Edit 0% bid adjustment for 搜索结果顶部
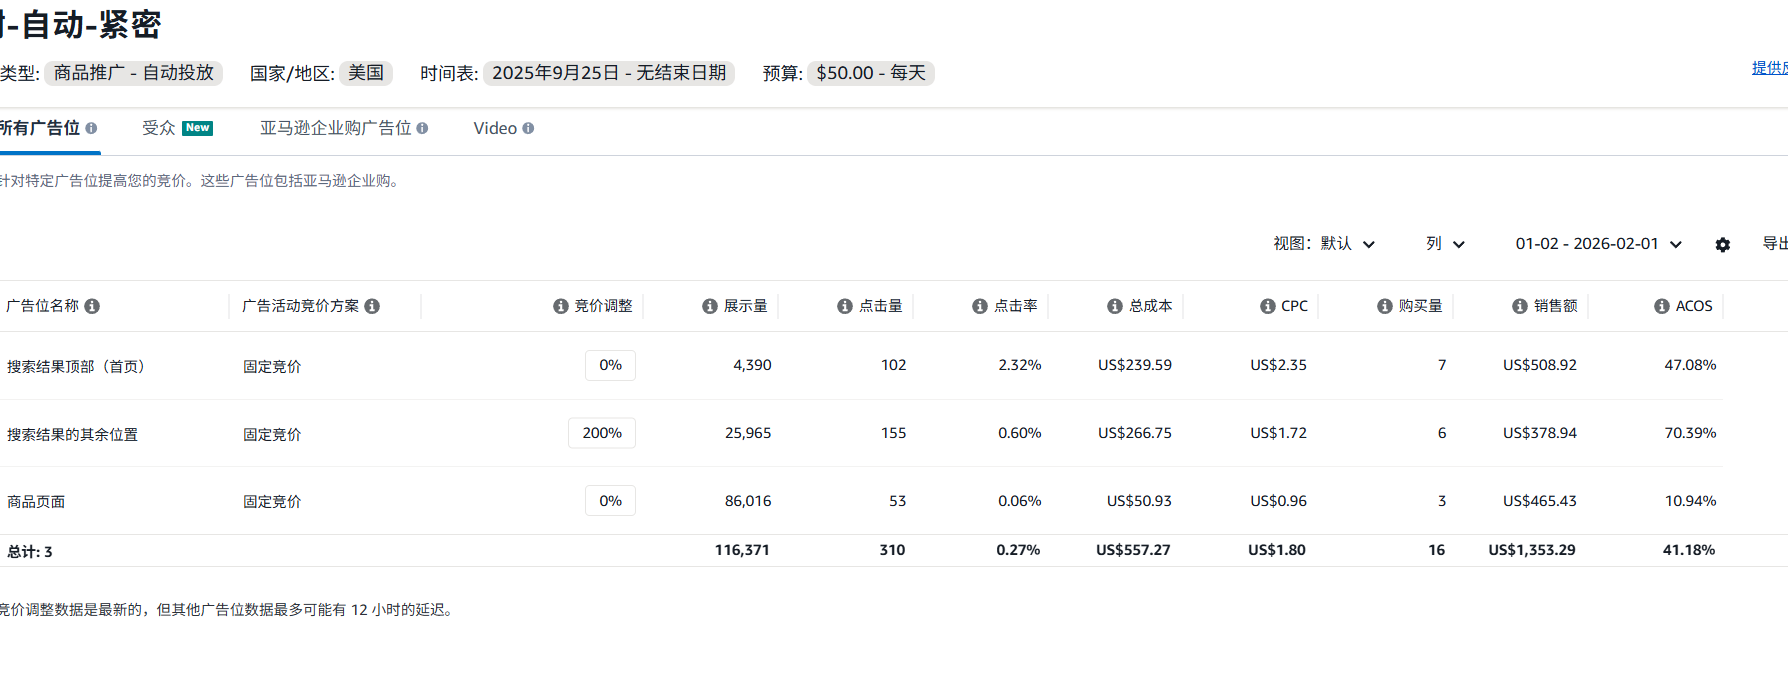The width and height of the screenshot is (1788, 681). click(x=610, y=365)
